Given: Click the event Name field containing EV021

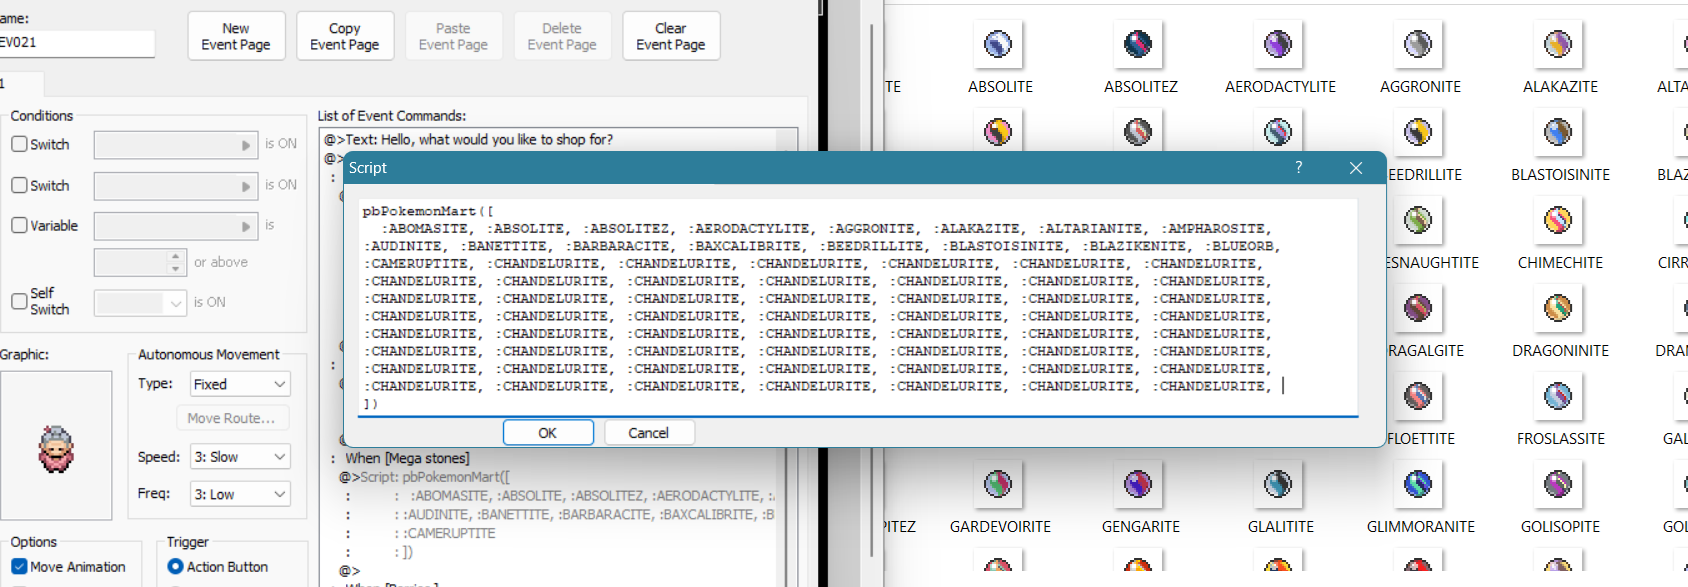Looking at the screenshot, I should (76, 42).
